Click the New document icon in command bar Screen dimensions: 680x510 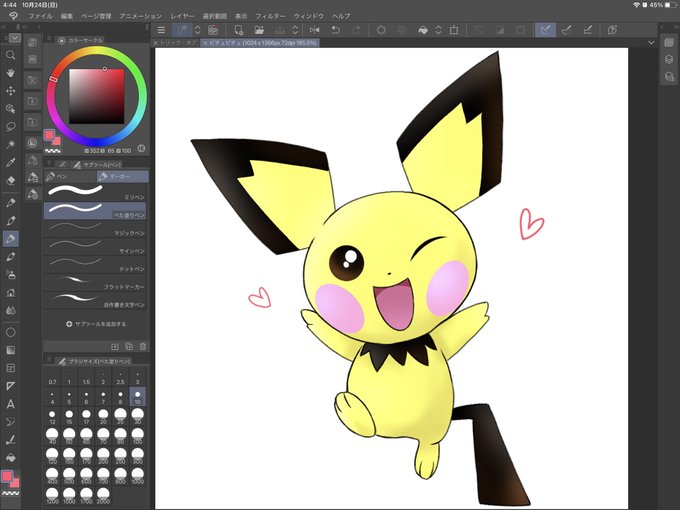coord(239,30)
